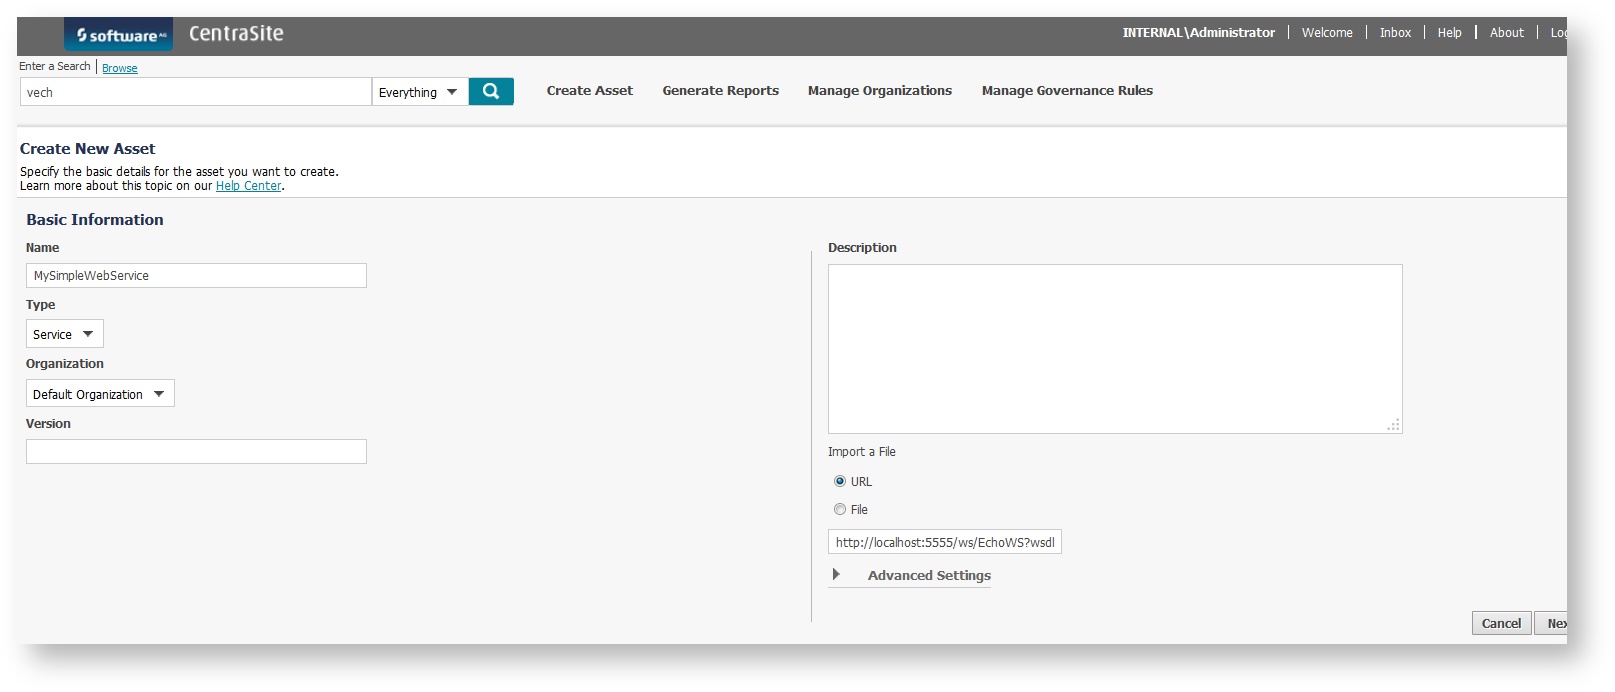Image resolution: width=1615 pixels, height=692 pixels.
Task: Click the Description text area
Action: tap(1115, 349)
